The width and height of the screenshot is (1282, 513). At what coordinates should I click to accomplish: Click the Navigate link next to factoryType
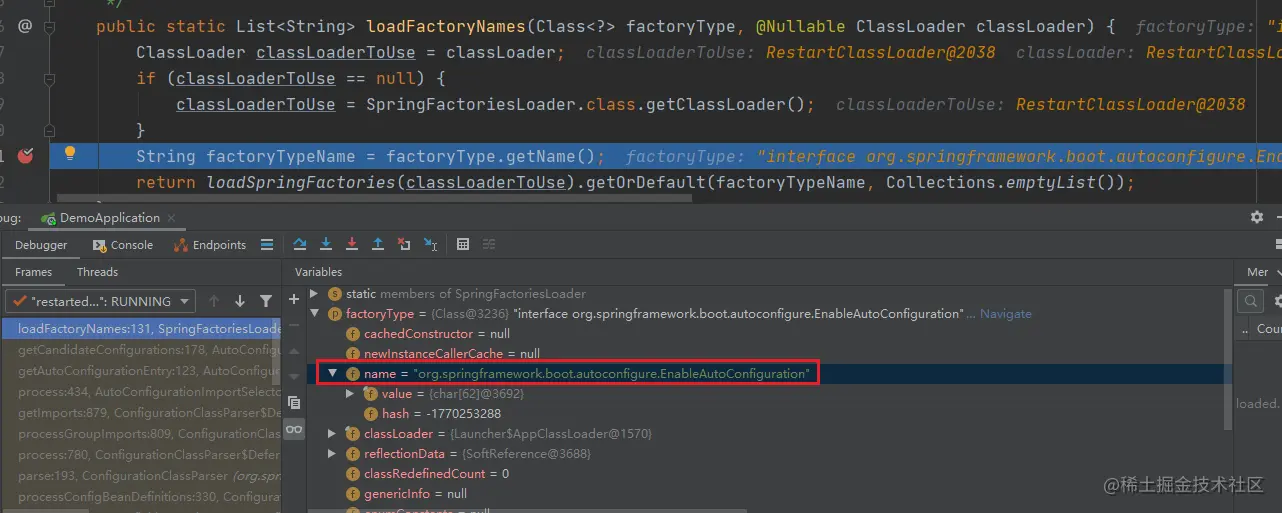pyautogui.click(x=1005, y=314)
